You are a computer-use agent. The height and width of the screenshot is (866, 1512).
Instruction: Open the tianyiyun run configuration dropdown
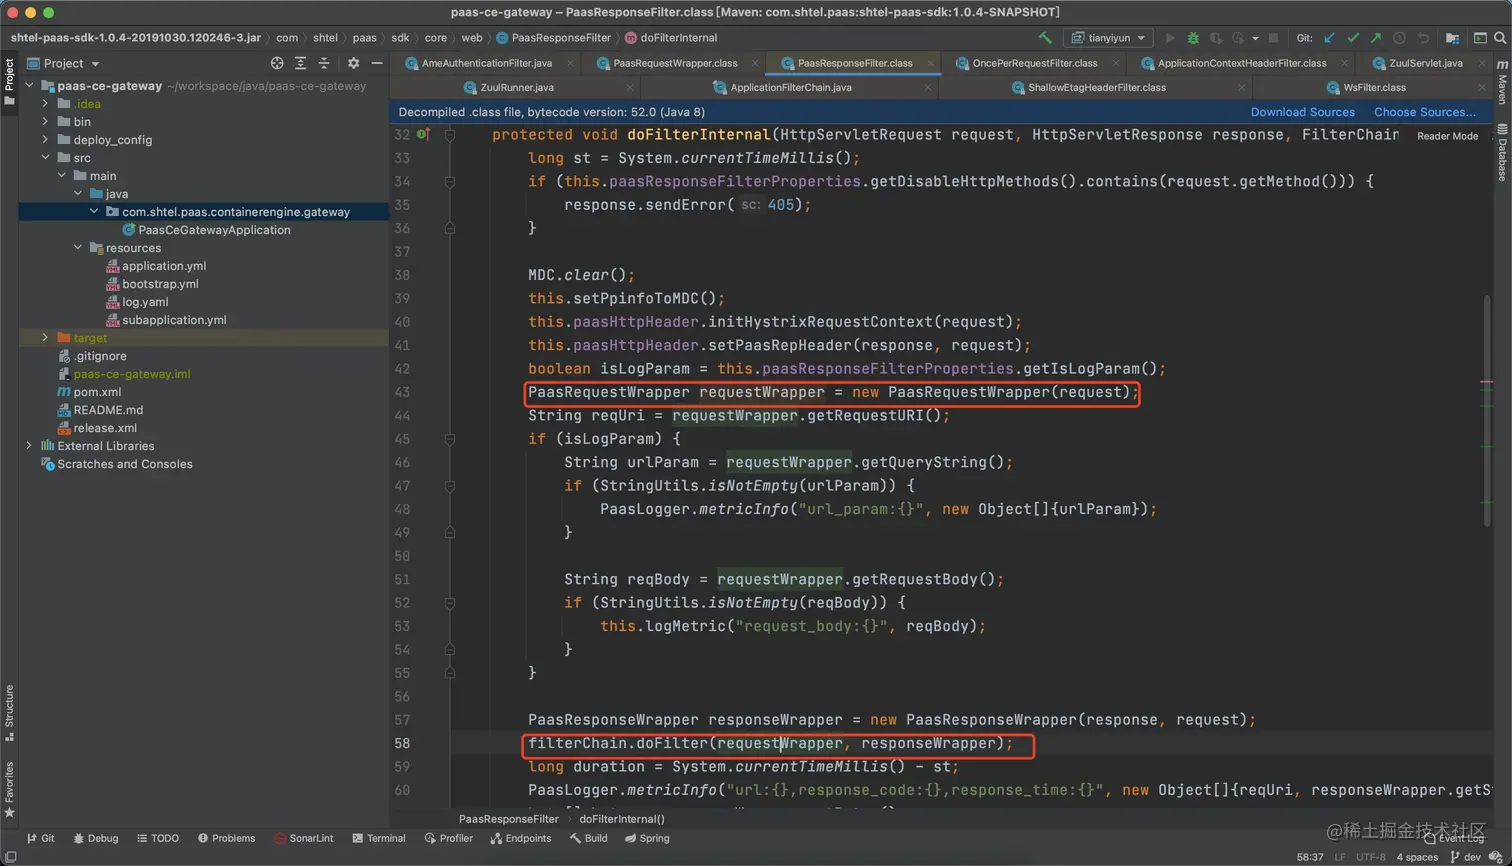click(1109, 38)
